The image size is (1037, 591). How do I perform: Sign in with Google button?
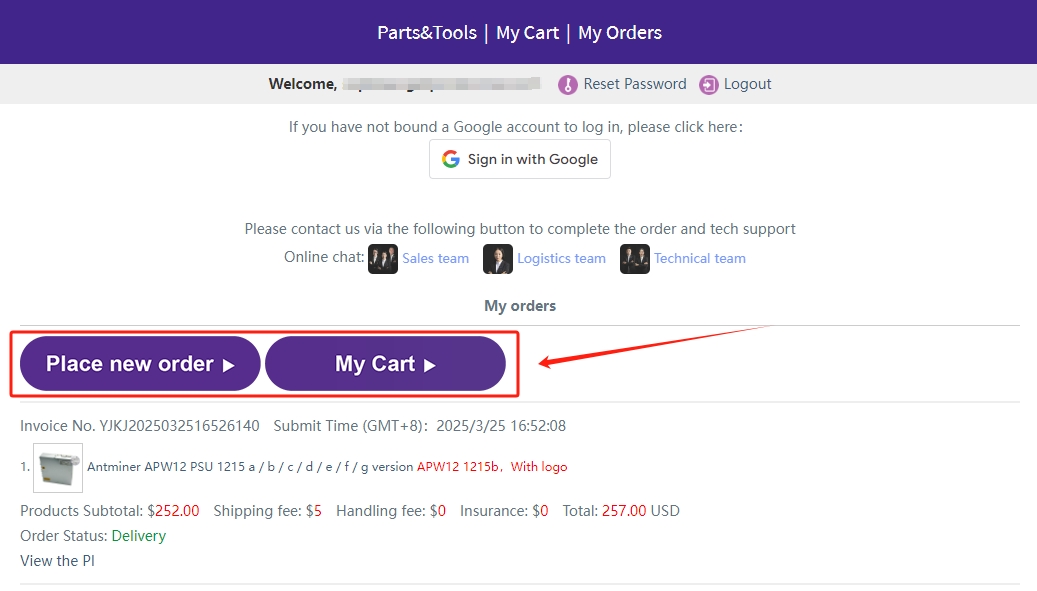pyautogui.click(x=520, y=159)
